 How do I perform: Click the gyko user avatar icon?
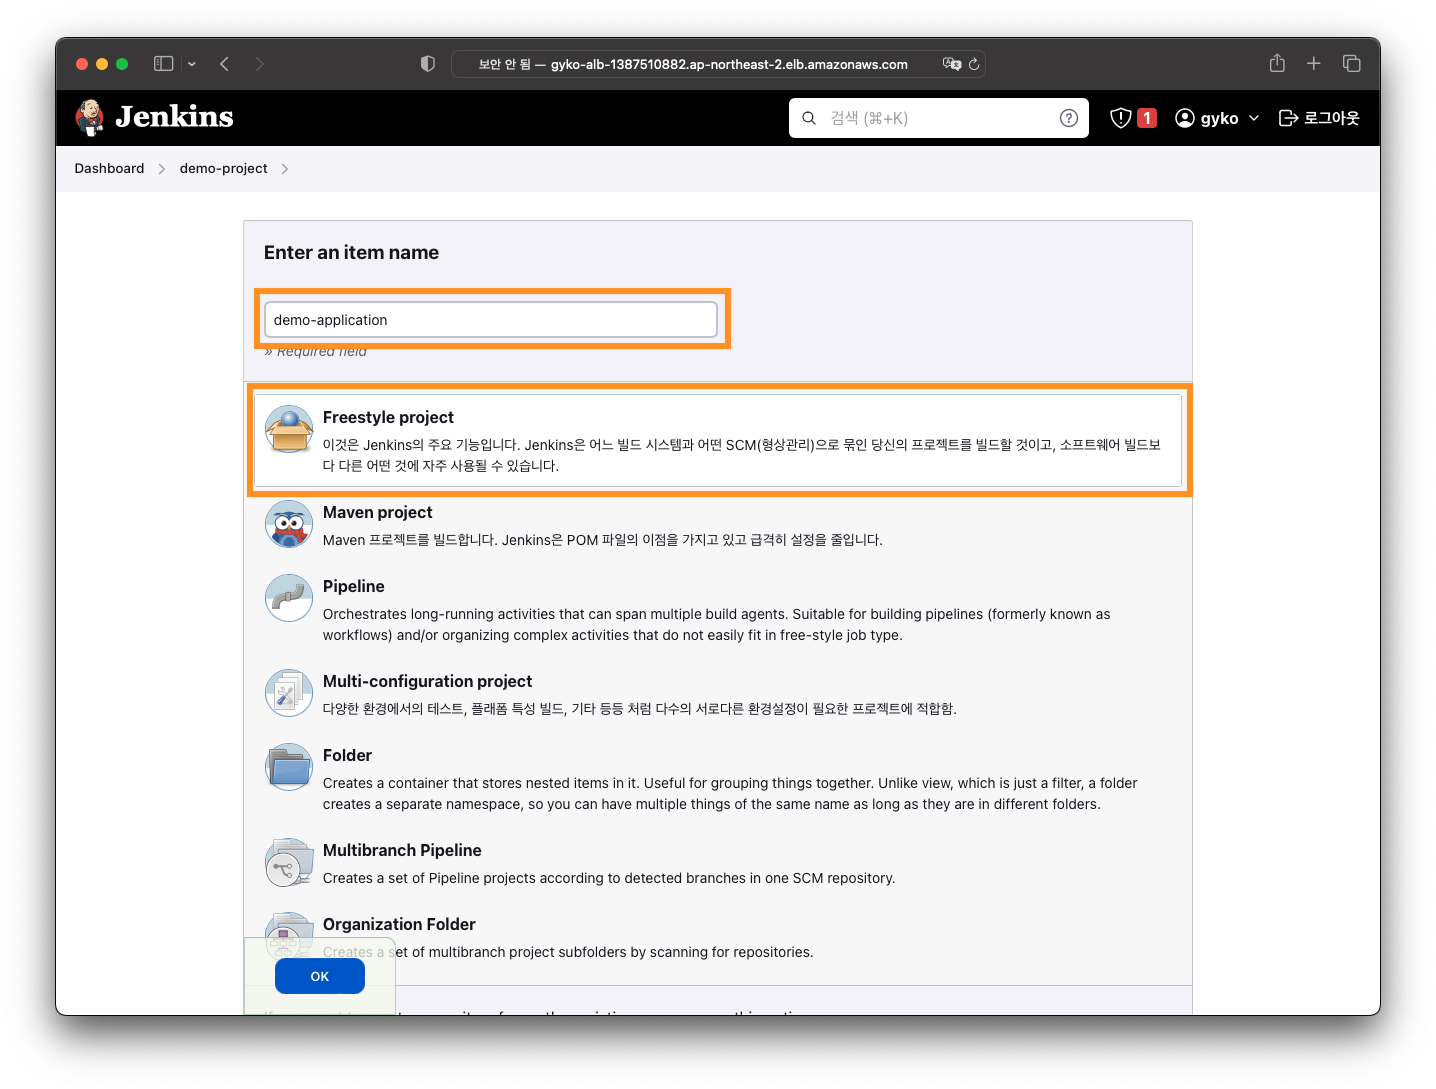click(x=1185, y=118)
